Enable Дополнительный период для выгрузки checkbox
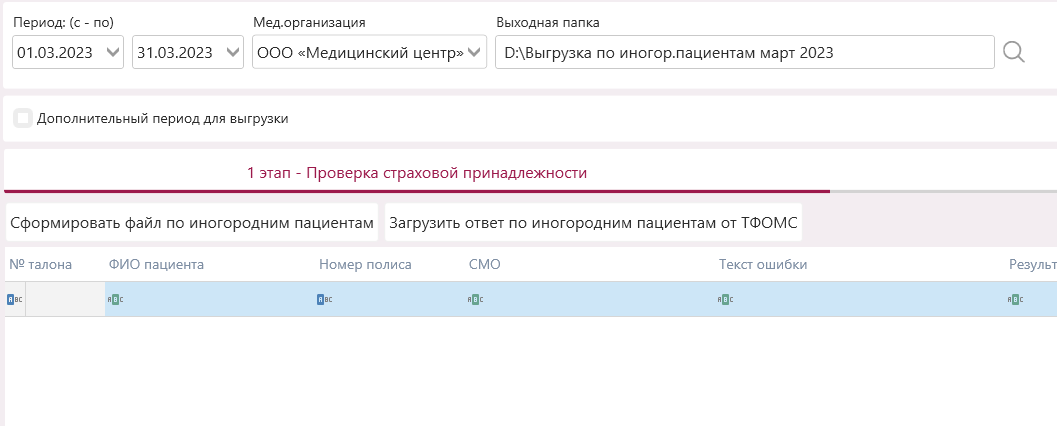Image resolution: width=1057 pixels, height=426 pixels. click(23, 118)
